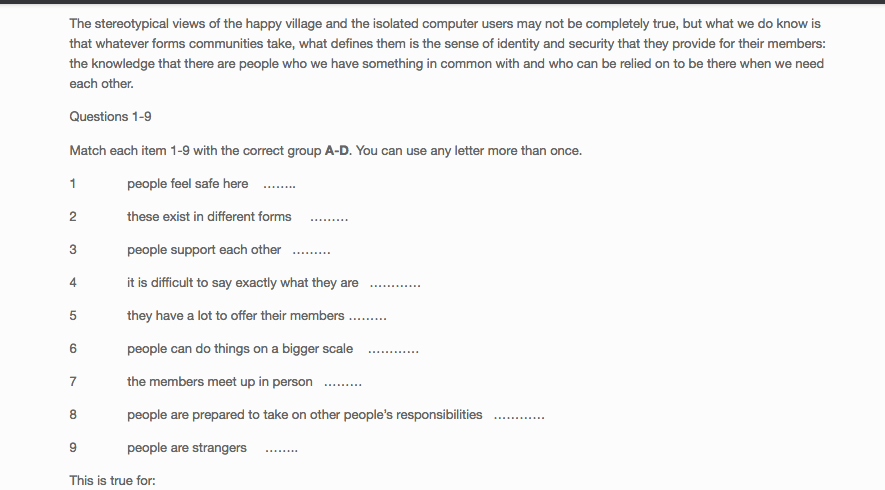Image resolution: width=885 pixels, height=490 pixels.
Task: Click the 'Questions 1-9' heading
Action: pyautogui.click(x=111, y=117)
